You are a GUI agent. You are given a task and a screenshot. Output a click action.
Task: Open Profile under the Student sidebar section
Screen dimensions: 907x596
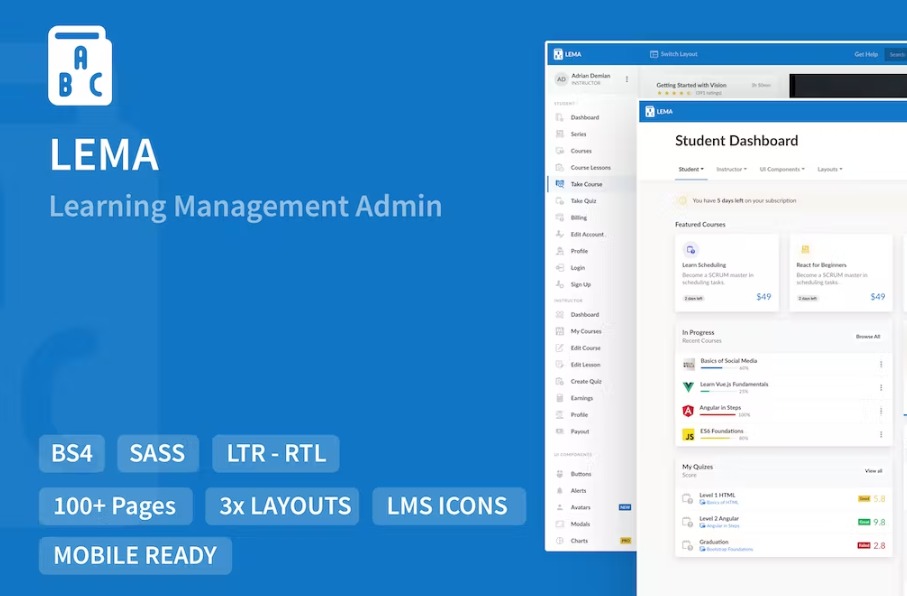[579, 251]
